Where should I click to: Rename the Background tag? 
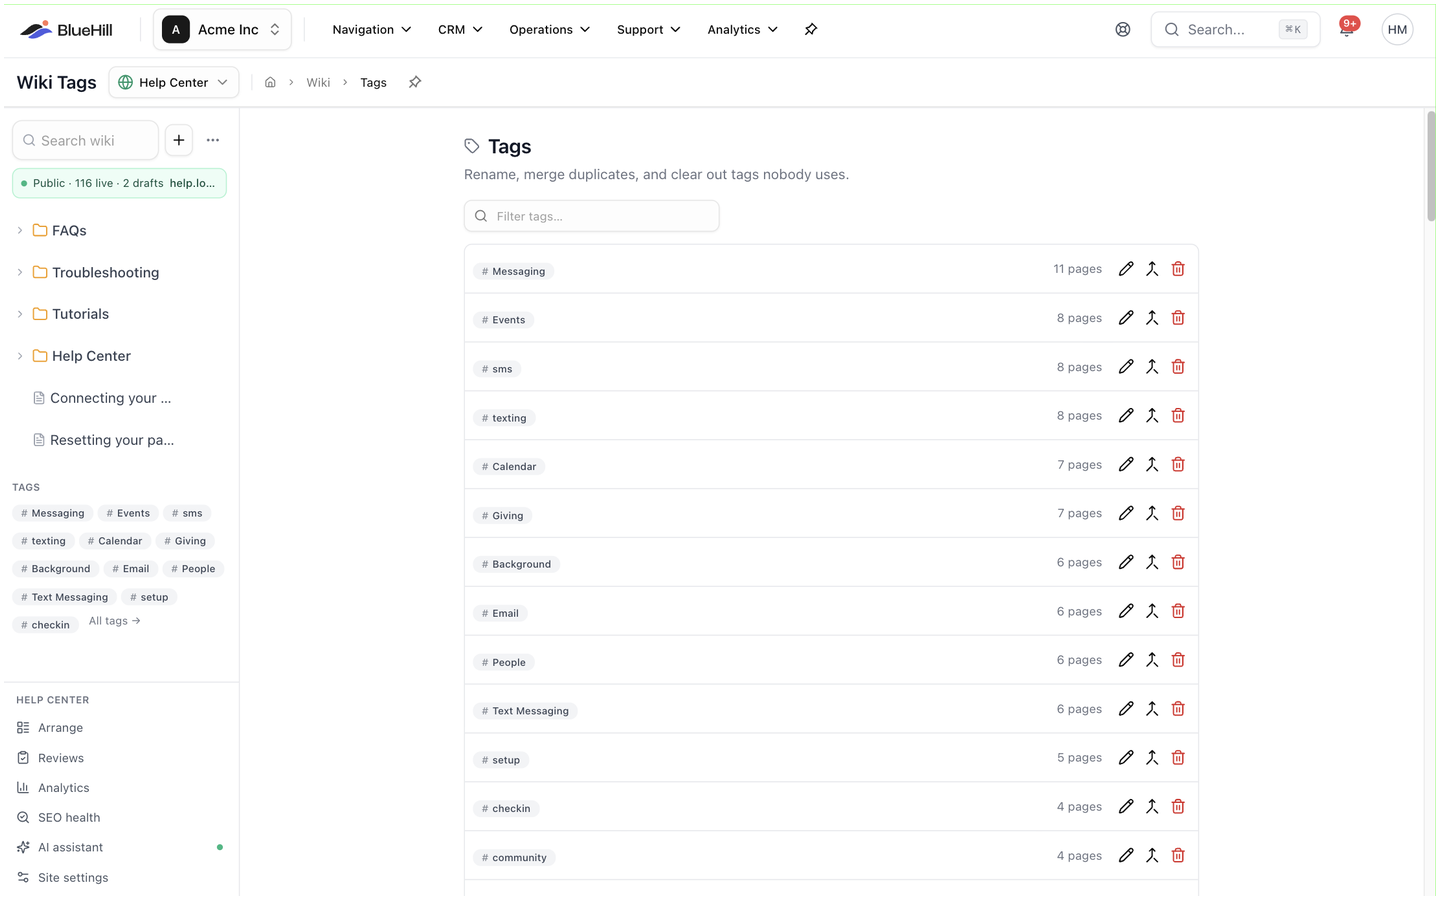point(1126,562)
